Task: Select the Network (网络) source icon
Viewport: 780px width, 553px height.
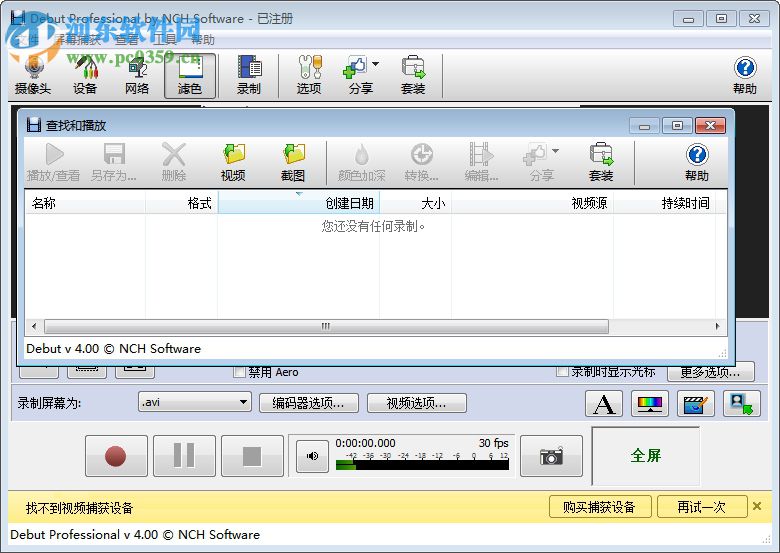Action: pos(137,76)
